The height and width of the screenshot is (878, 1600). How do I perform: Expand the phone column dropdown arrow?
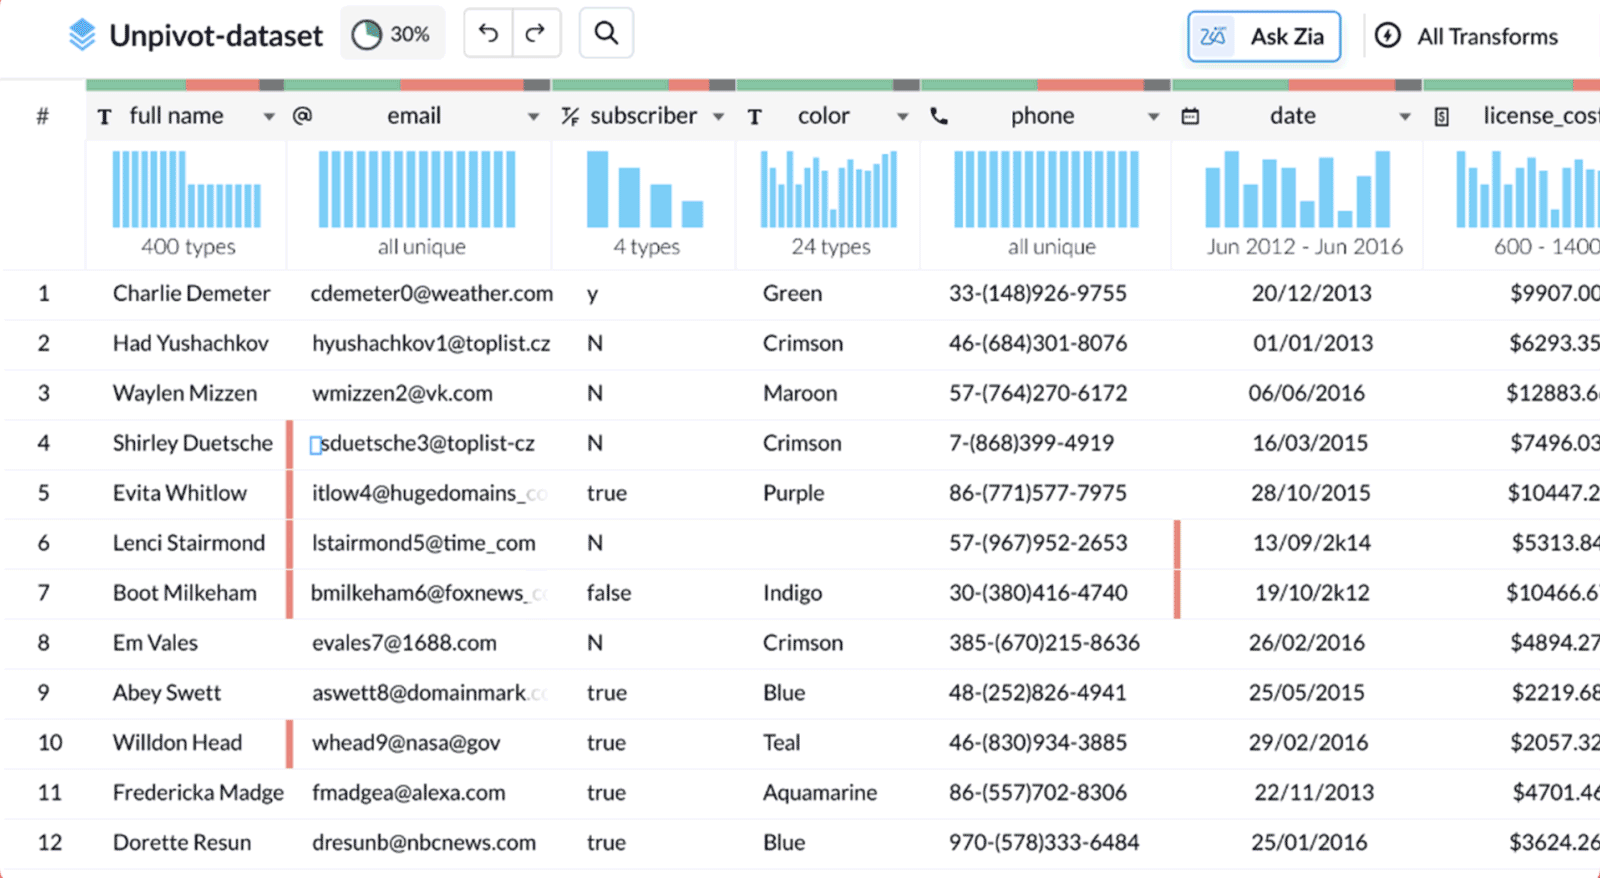[1154, 117]
